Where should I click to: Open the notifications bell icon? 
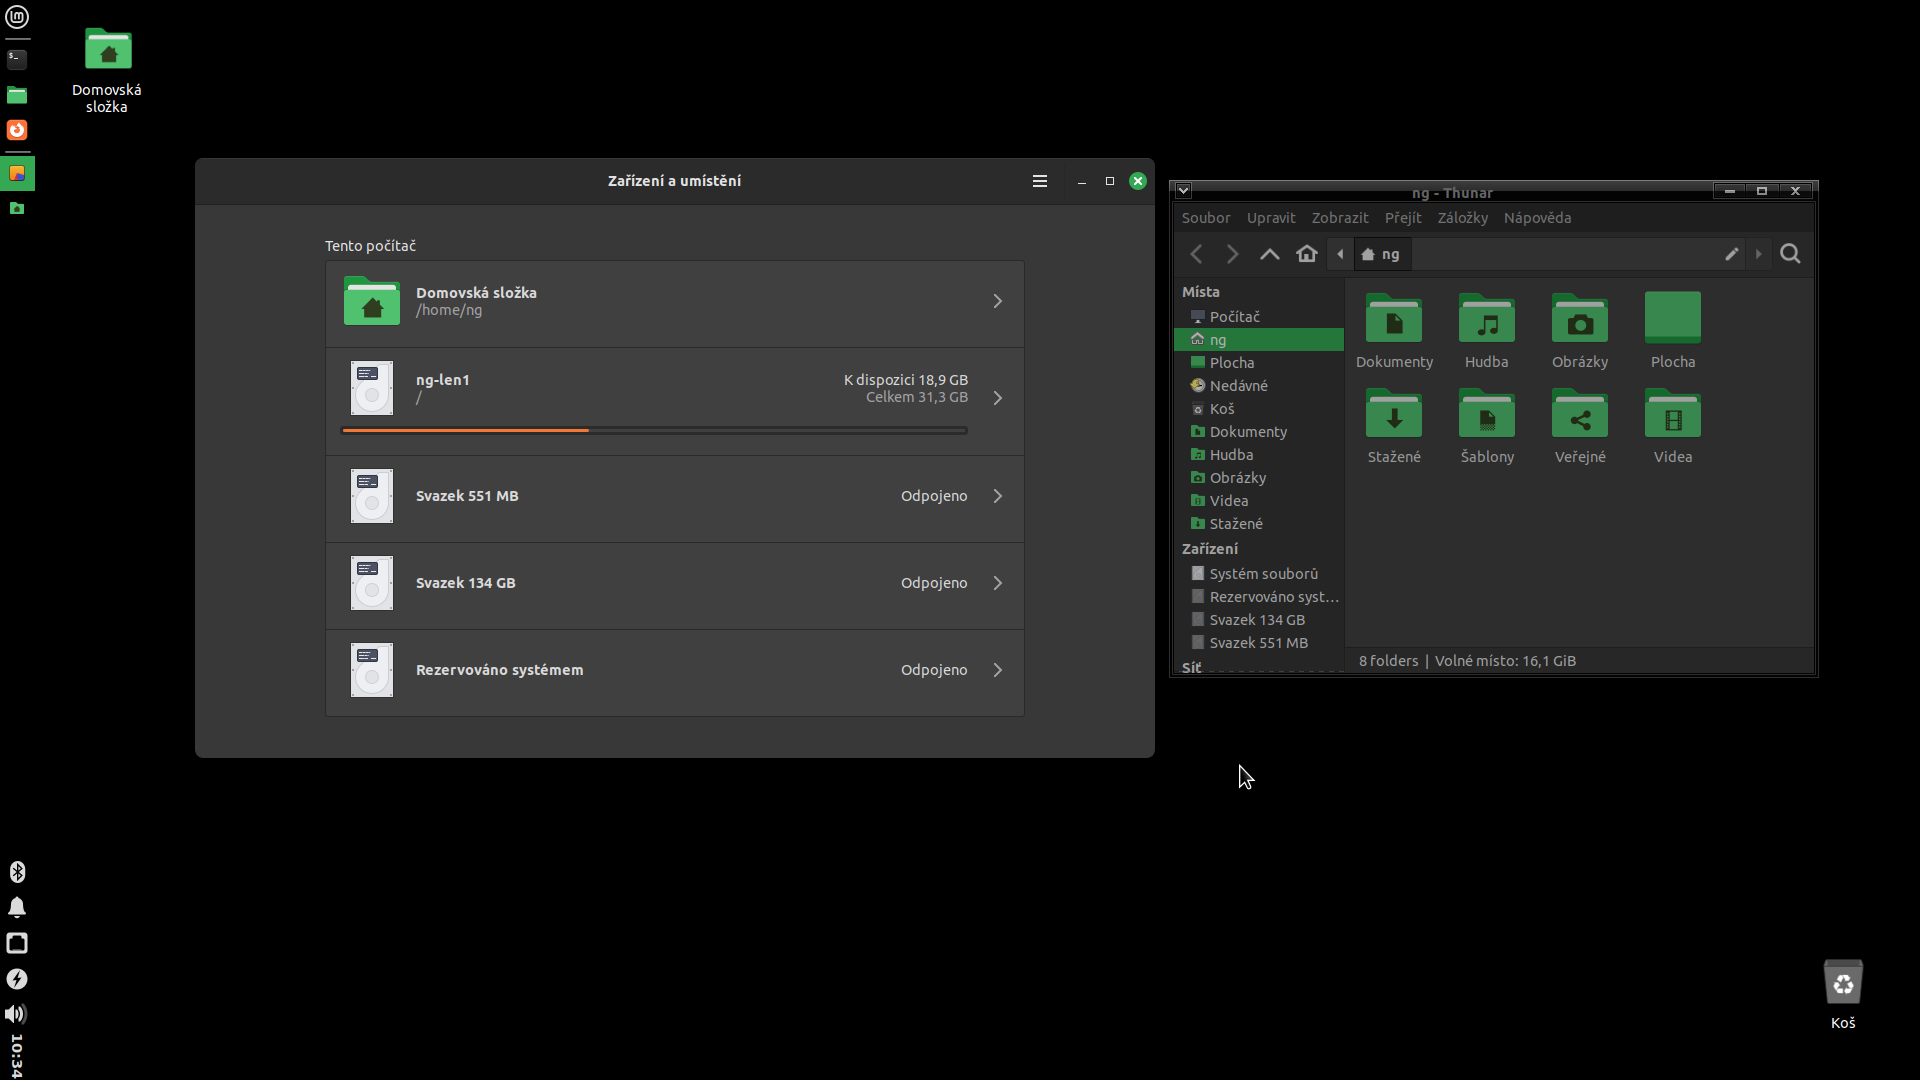[17, 907]
